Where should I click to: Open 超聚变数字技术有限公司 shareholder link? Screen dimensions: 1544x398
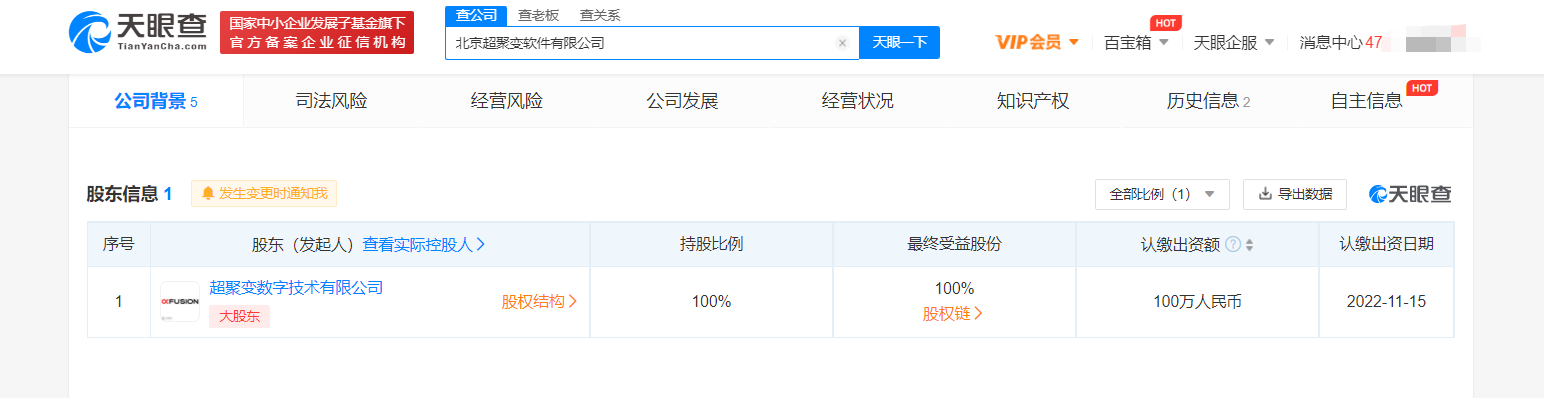[296, 288]
